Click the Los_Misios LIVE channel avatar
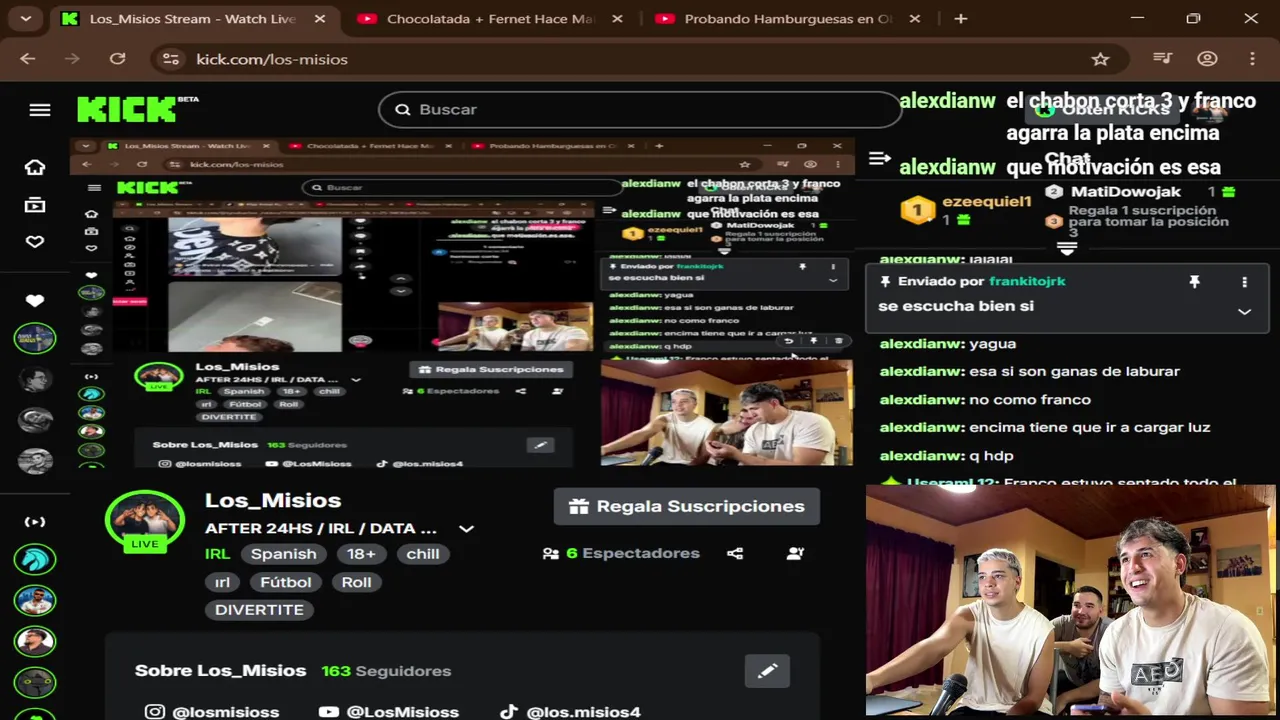1280x720 pixels. [145, 521]
